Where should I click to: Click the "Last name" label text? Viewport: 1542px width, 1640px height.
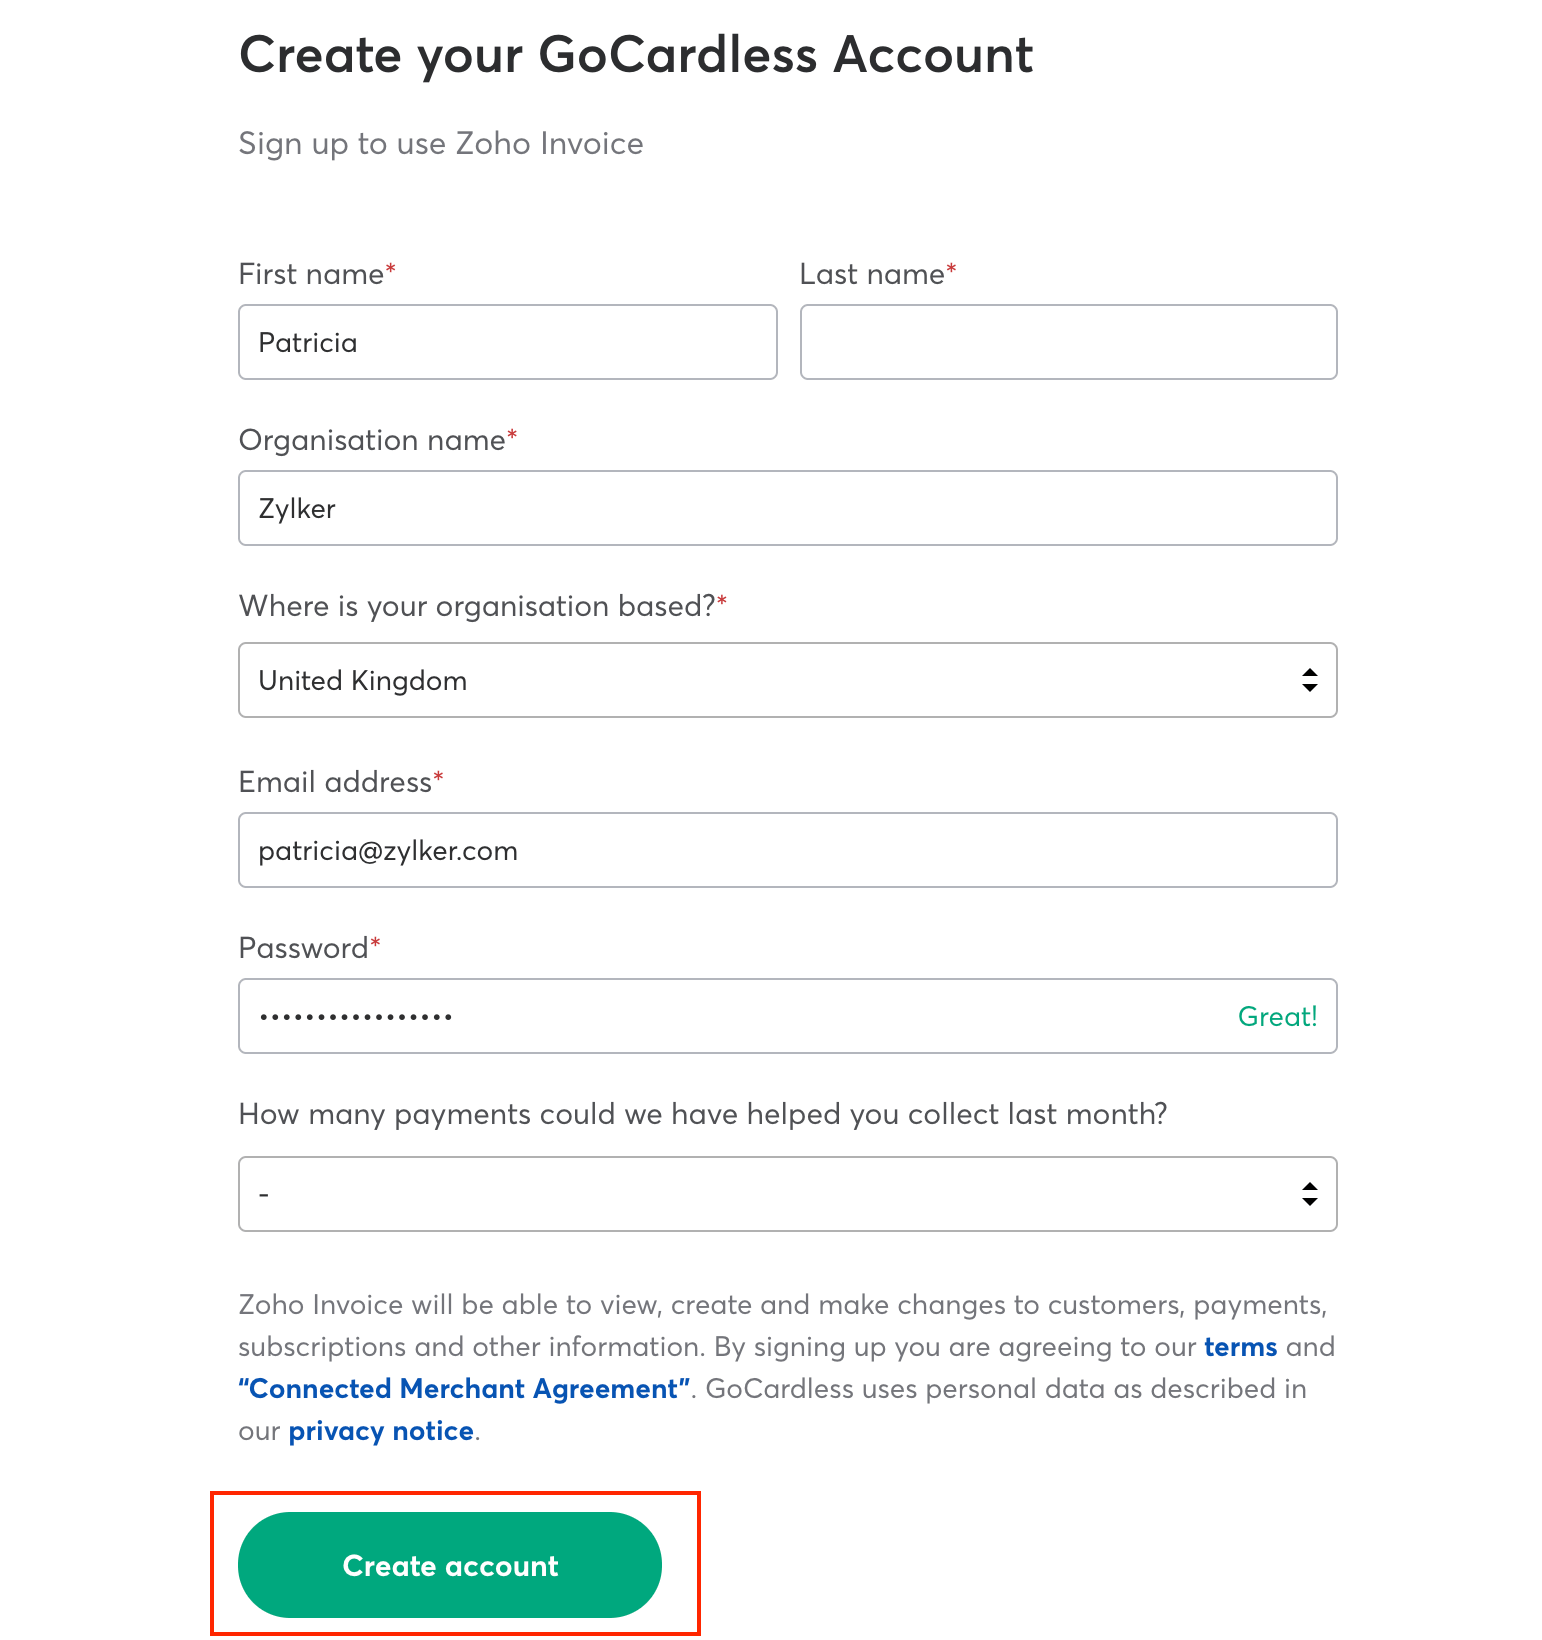pyautogui.click(x=872, y=274)
